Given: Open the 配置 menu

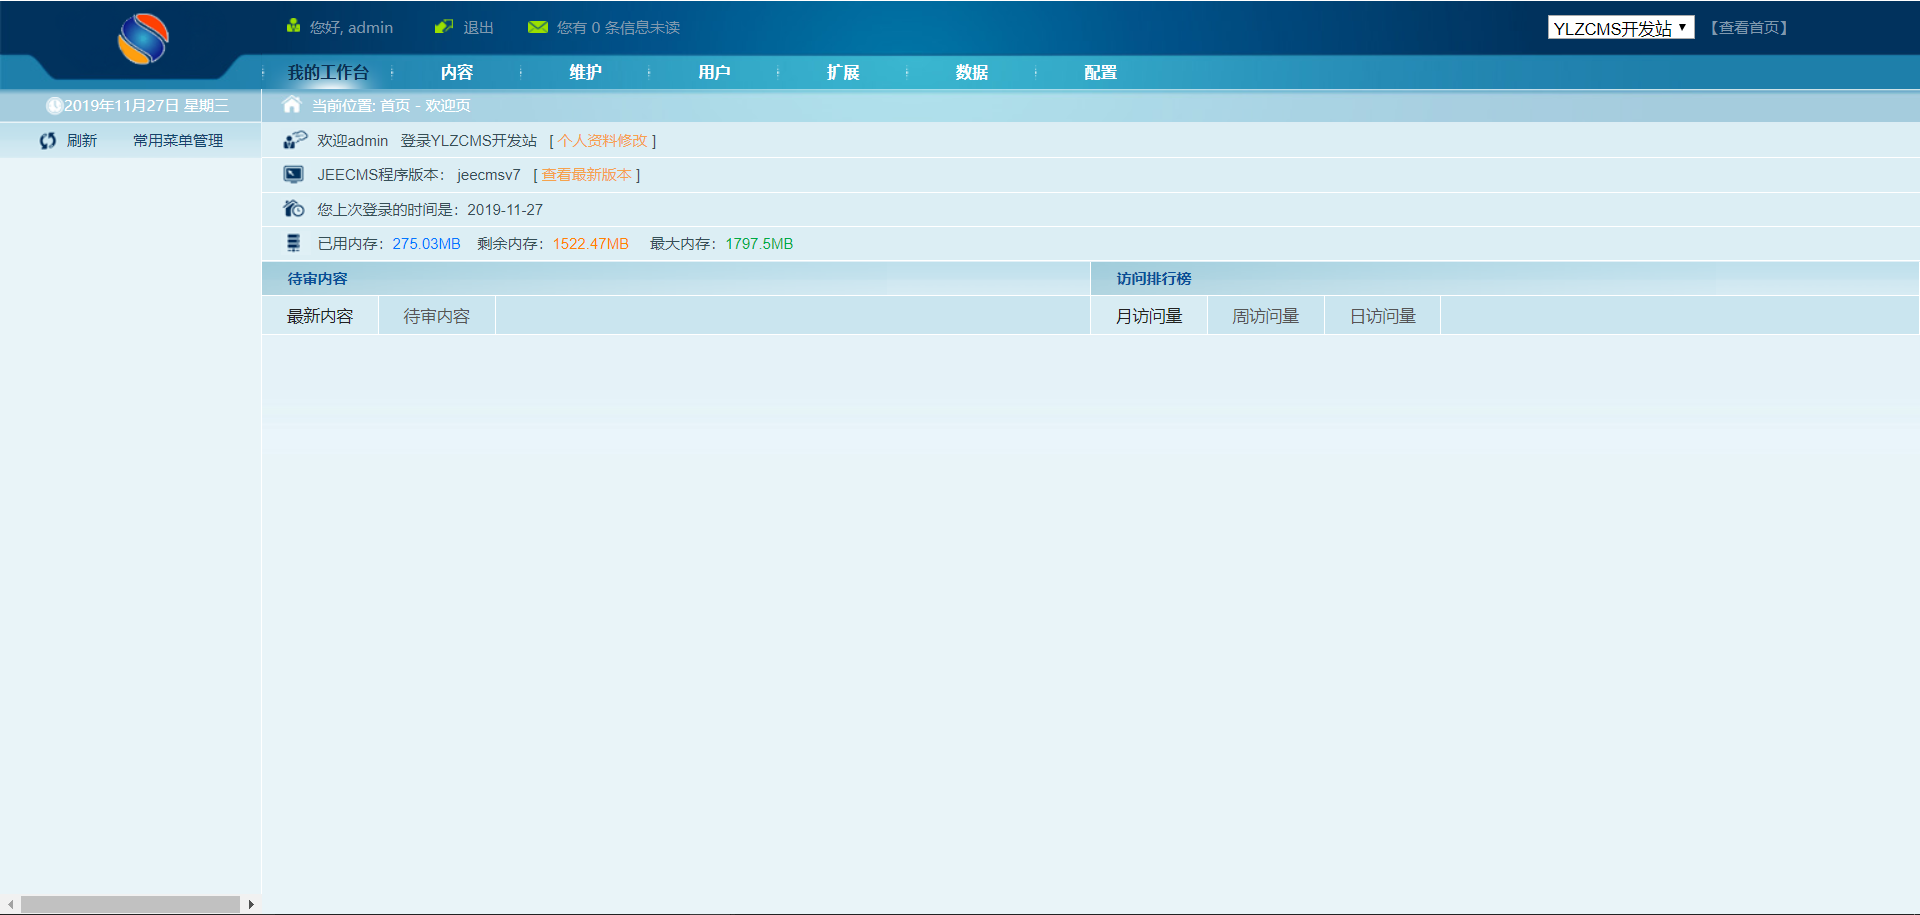Looking at the screenshot, I should point(1101,72).
